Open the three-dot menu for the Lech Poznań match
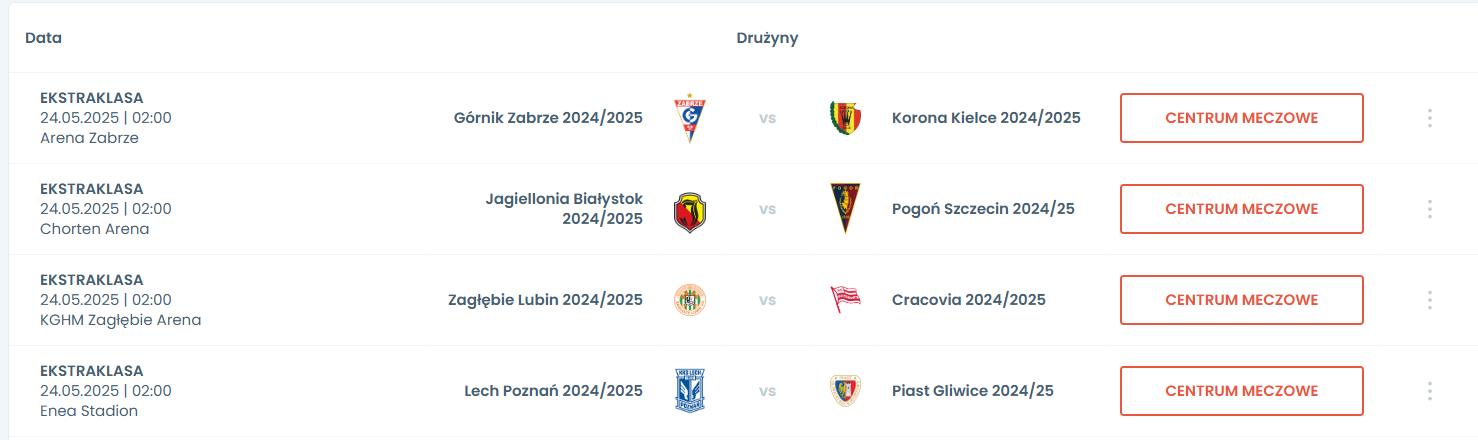This screenshot has width=1478, height=440. 1429,391
